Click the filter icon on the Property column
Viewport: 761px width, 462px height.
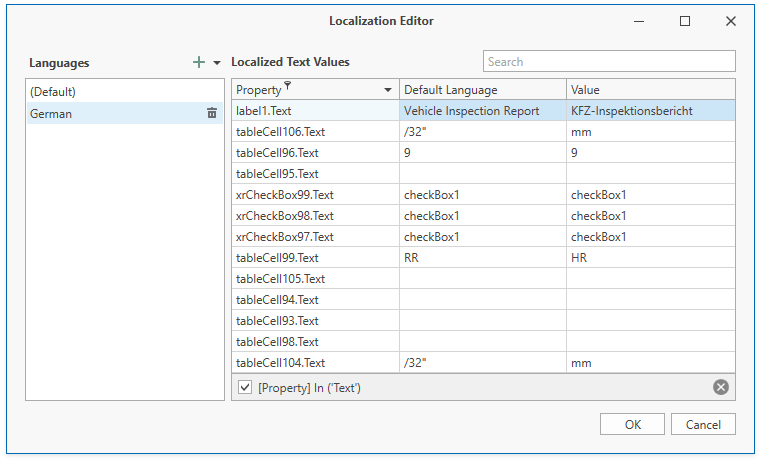point(288,88)
